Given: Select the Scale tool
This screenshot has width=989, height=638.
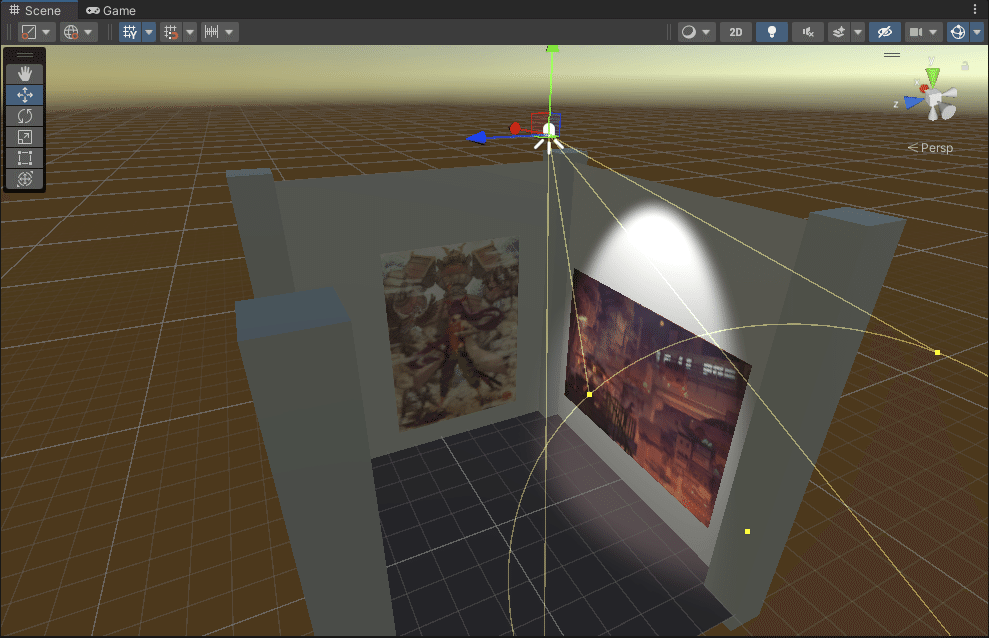Looking at the screenshot, I should click(x=25, y=137).
